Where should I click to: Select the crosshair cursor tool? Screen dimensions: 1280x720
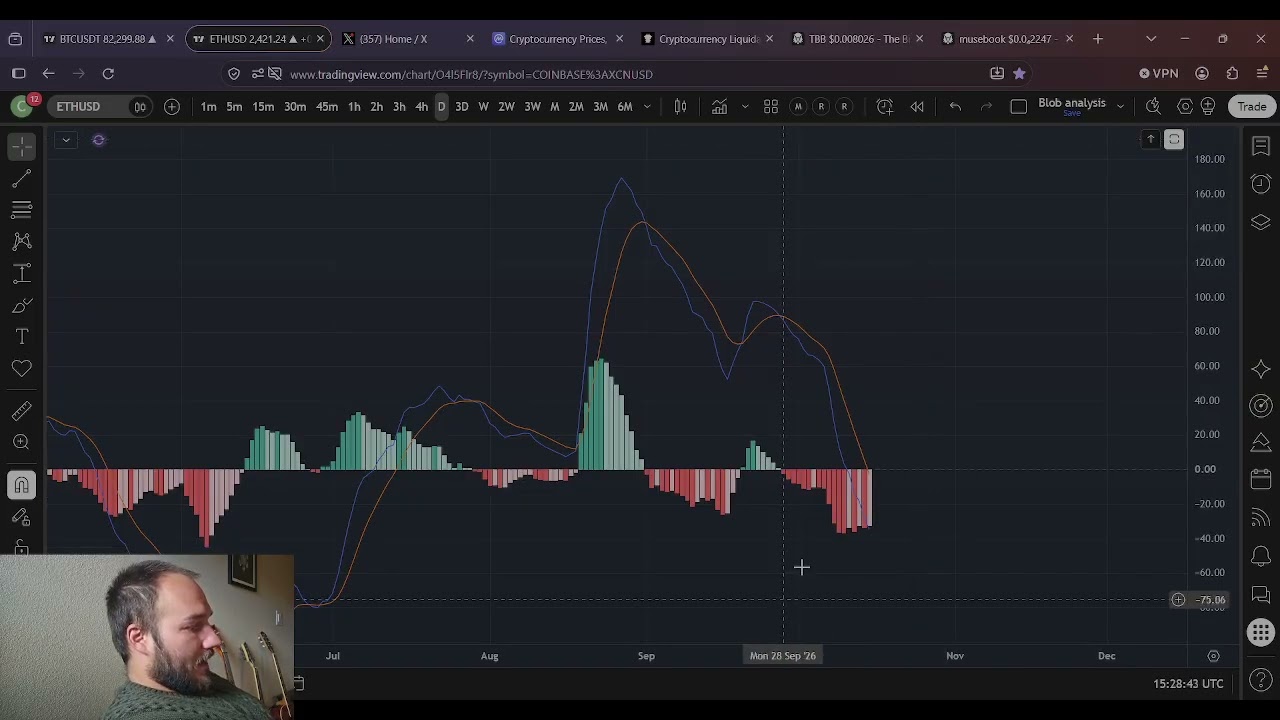point(21,146)
